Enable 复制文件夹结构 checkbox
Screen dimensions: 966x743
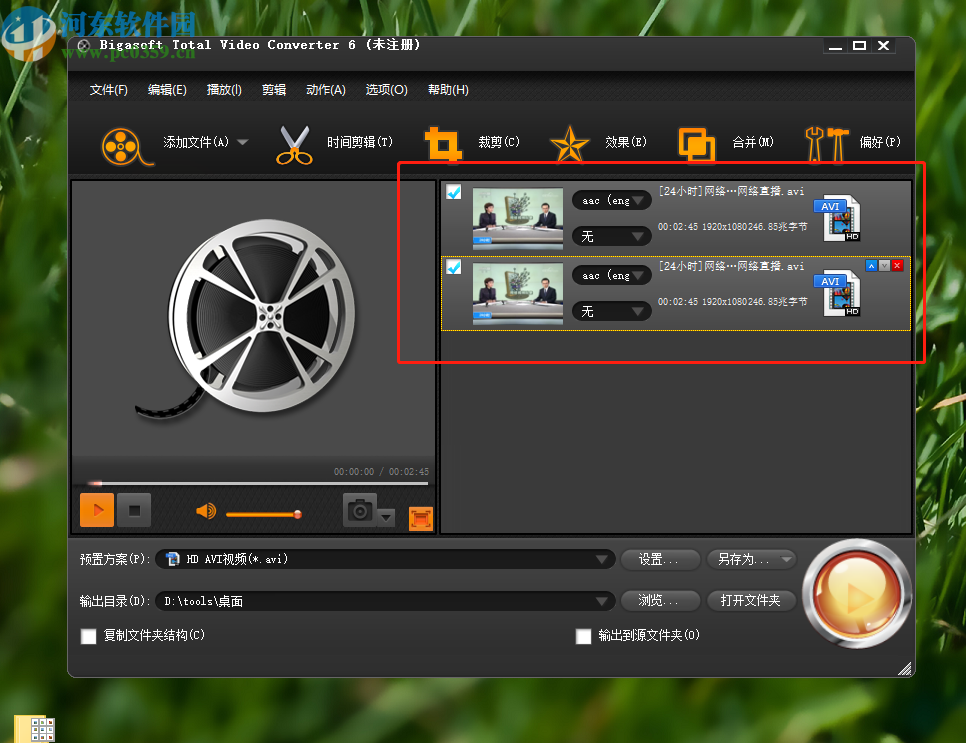[89, 636]
